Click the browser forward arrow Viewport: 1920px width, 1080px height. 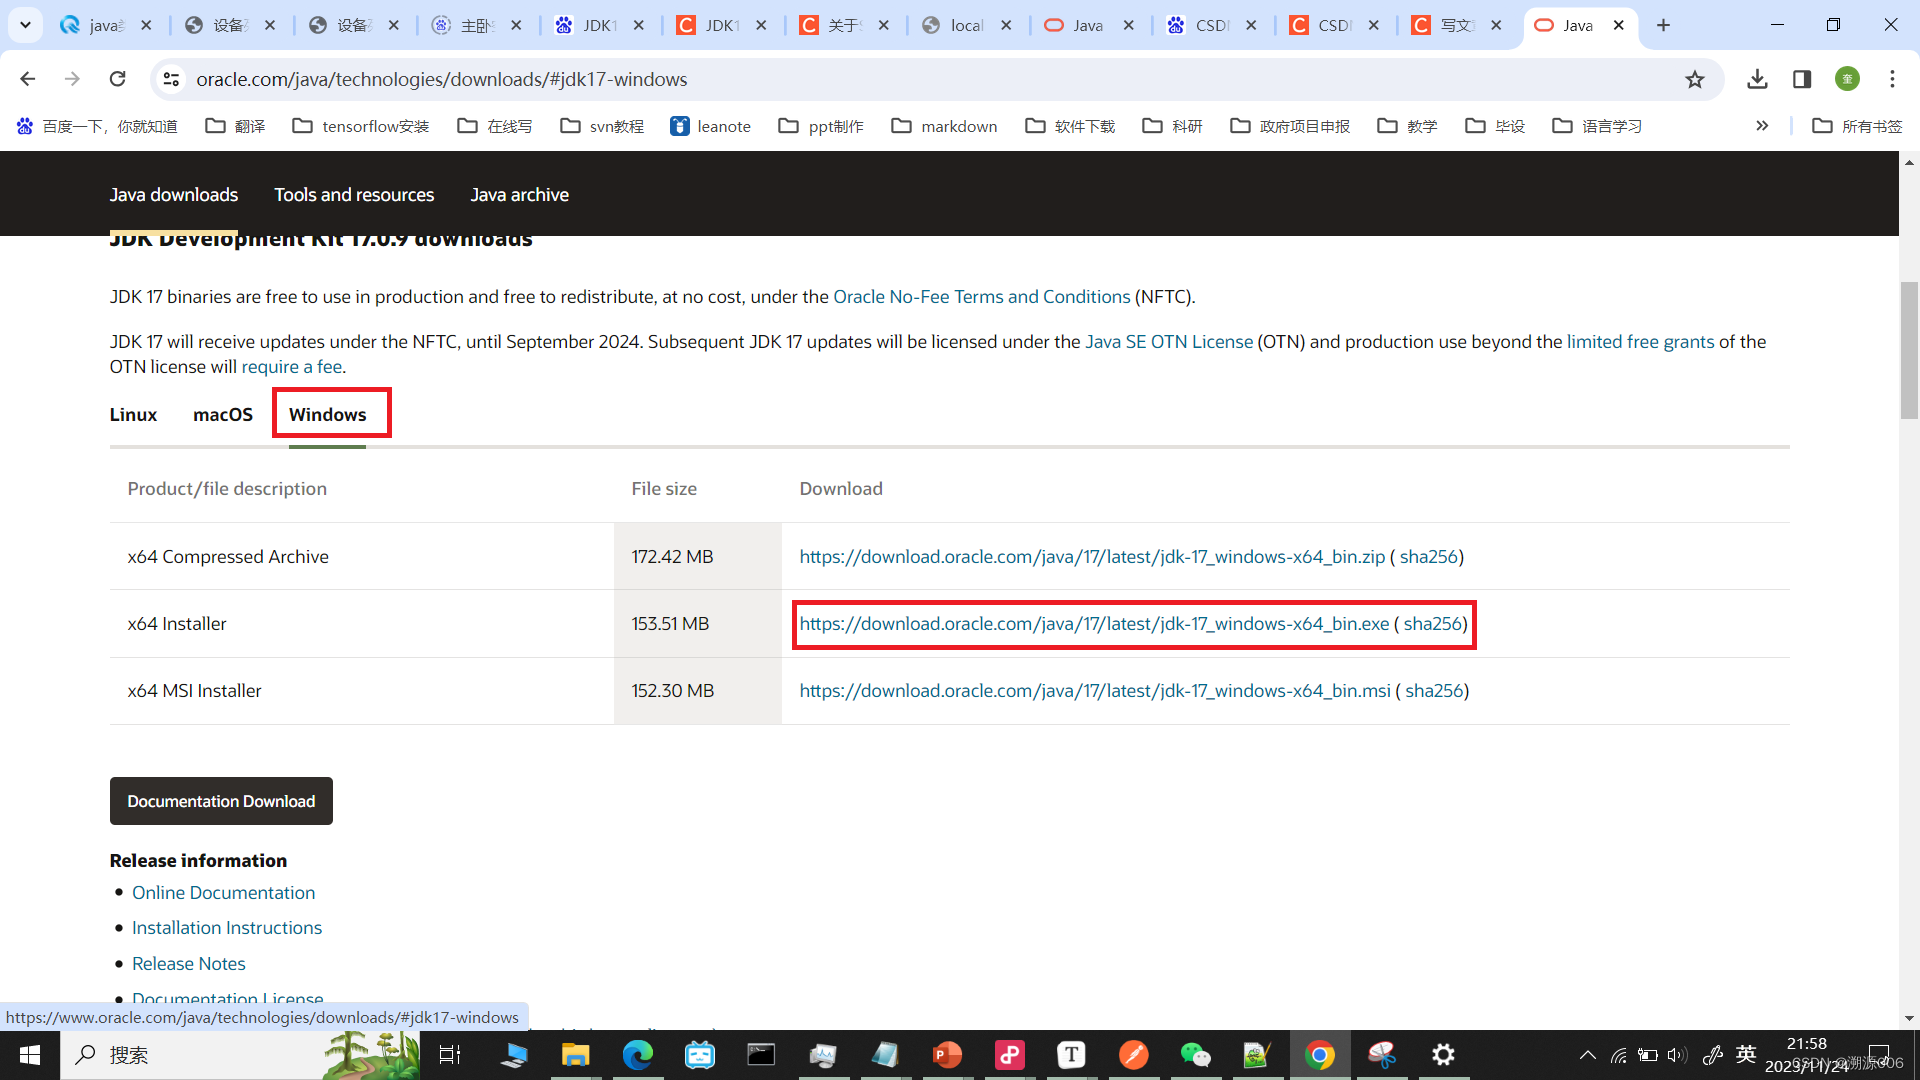click(71, 79)
